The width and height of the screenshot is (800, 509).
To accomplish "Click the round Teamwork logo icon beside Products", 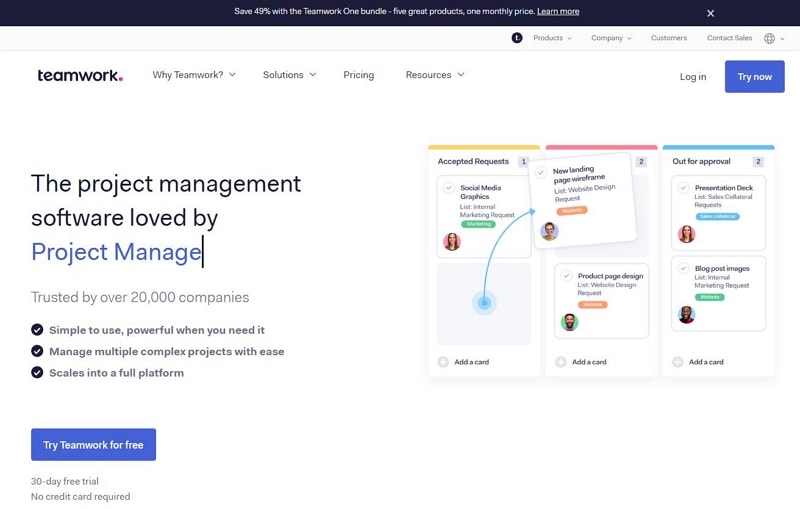I will (x=517, y=38).
